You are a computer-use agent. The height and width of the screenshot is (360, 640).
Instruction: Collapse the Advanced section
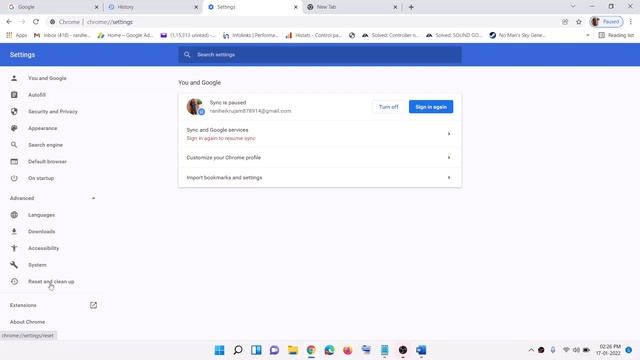point(93,198)
